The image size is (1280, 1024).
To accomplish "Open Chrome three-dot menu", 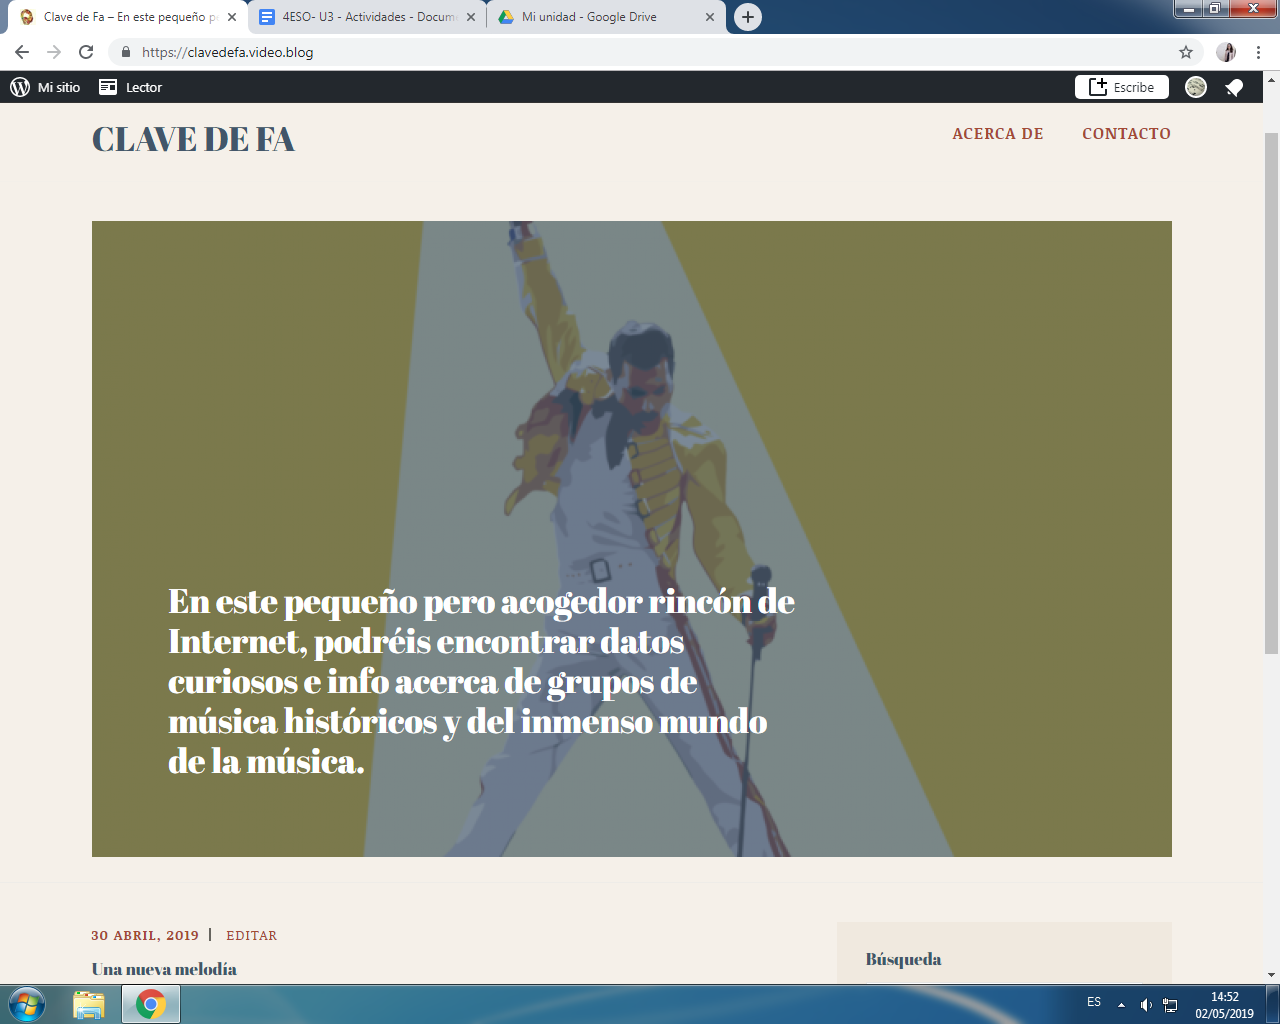I will tap(1258, 52).
